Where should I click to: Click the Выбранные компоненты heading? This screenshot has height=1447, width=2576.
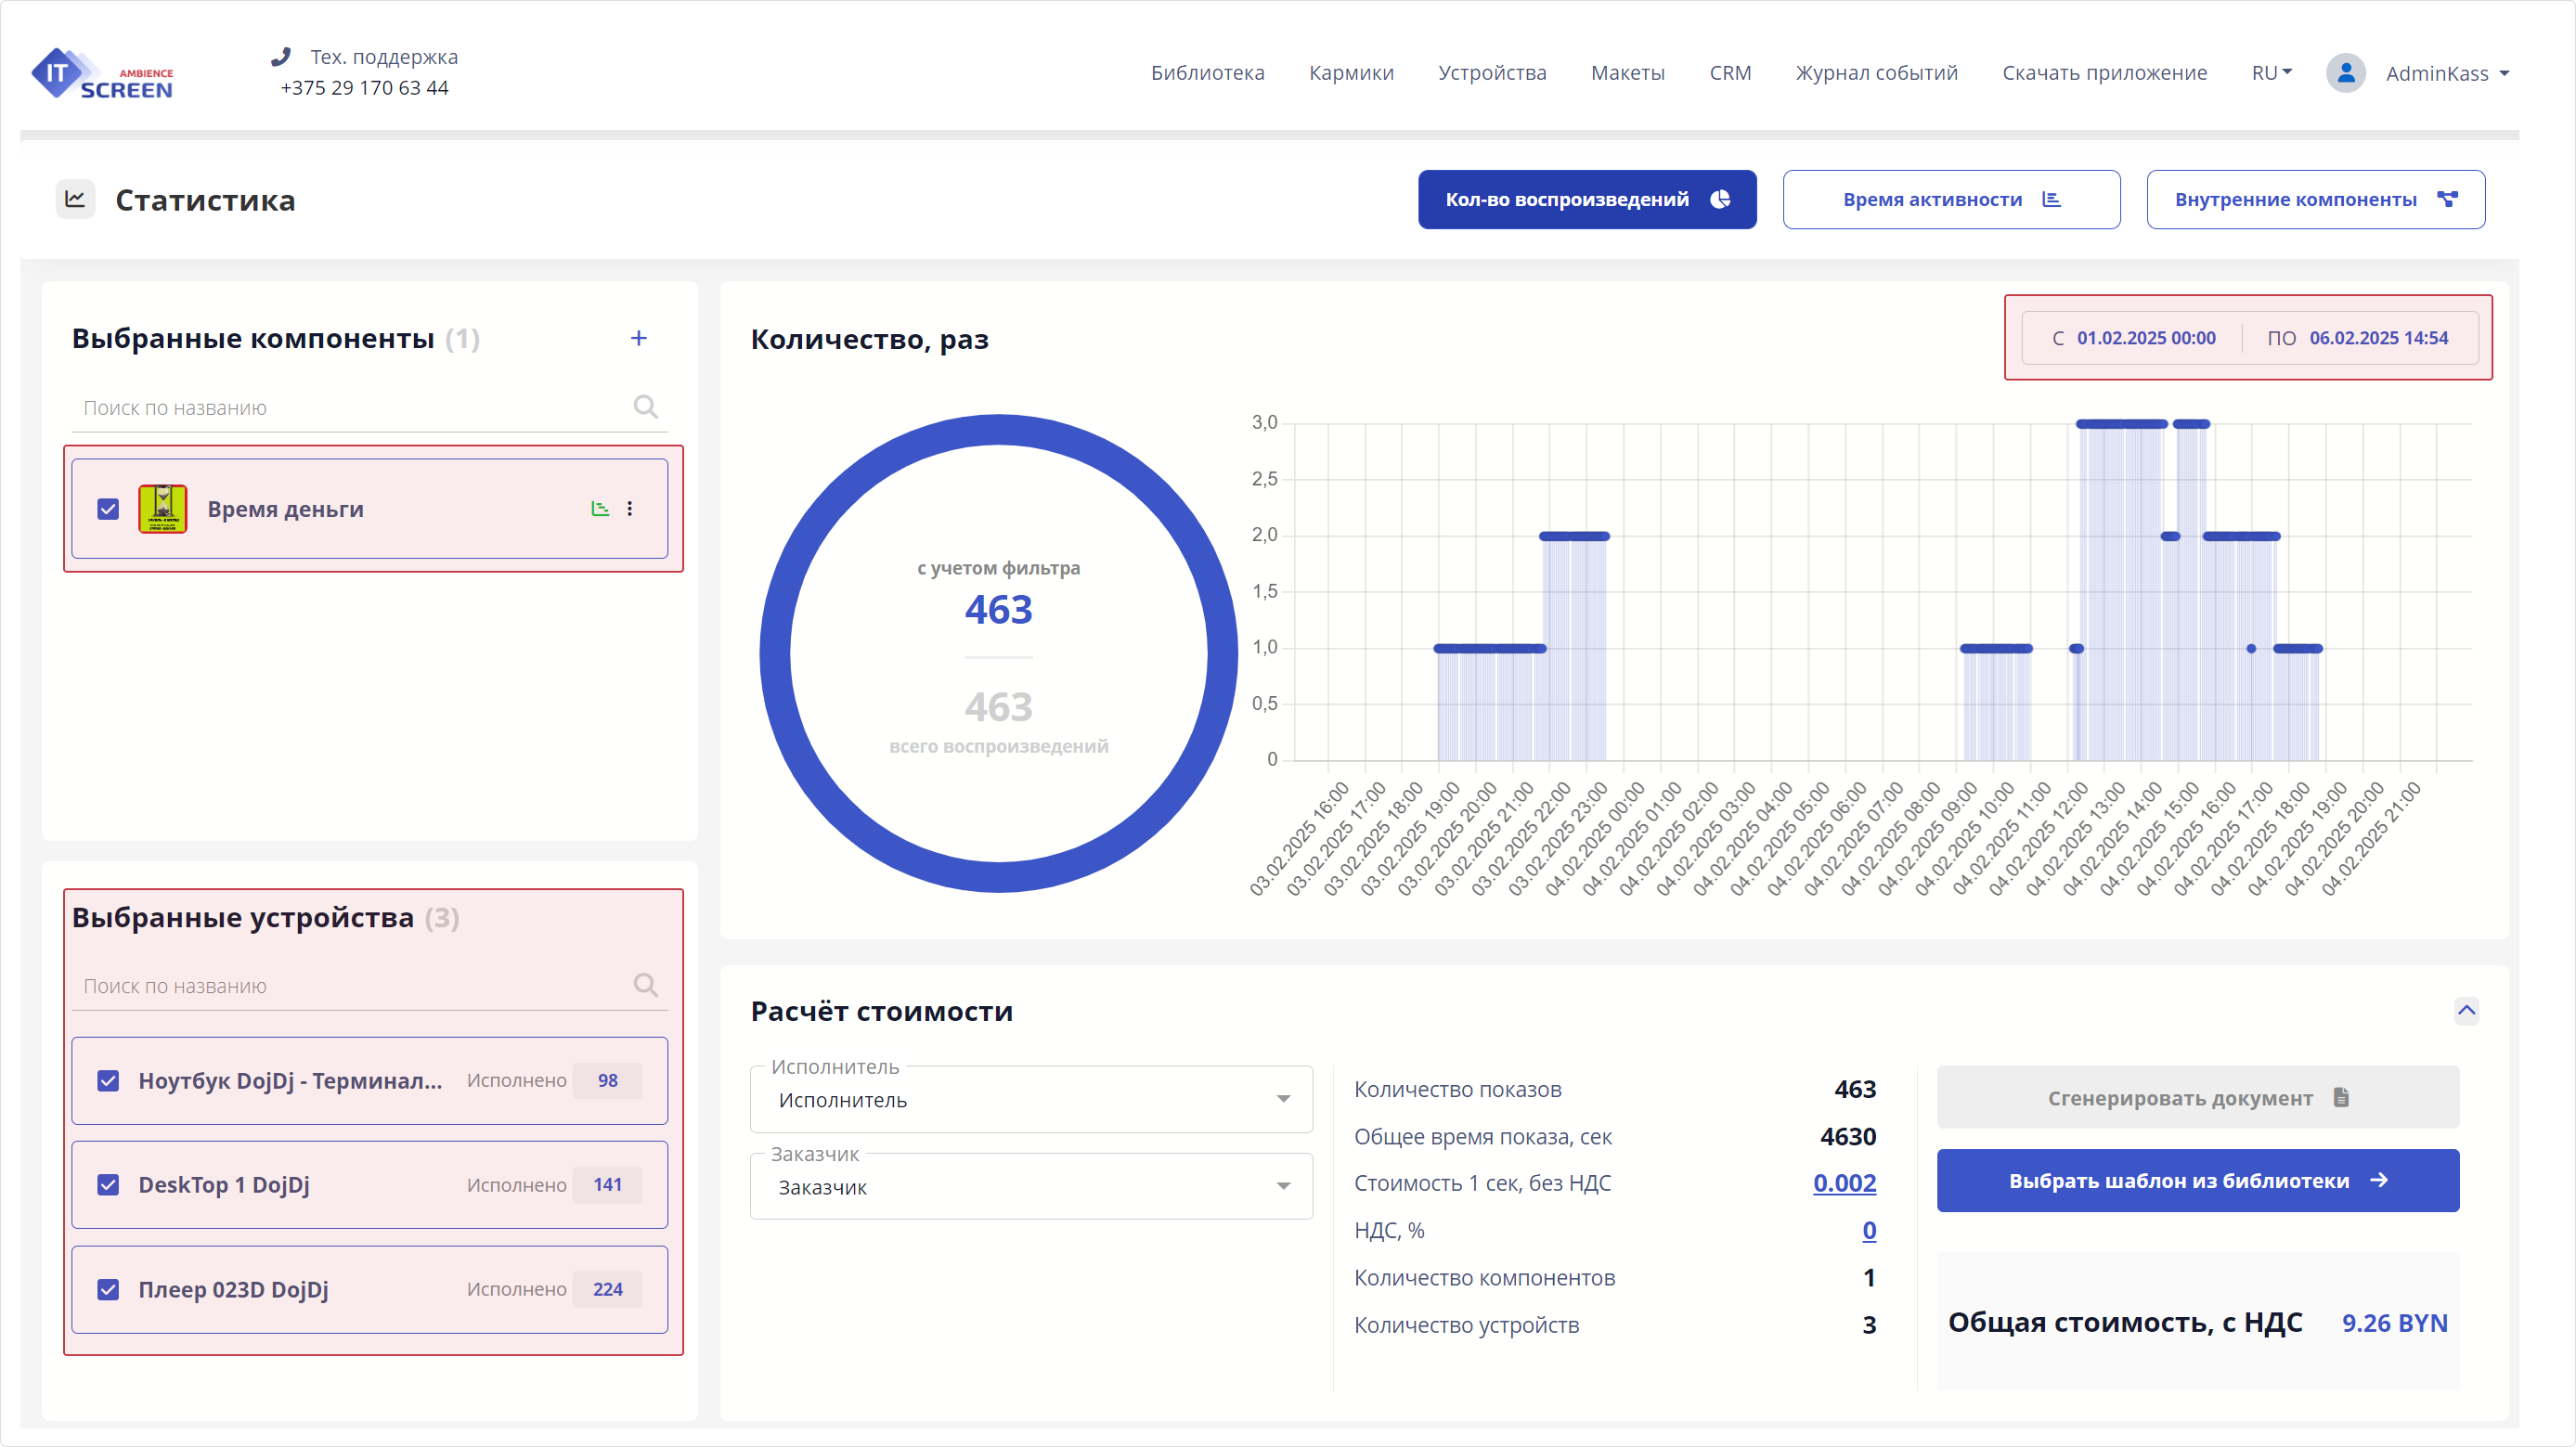253,338
